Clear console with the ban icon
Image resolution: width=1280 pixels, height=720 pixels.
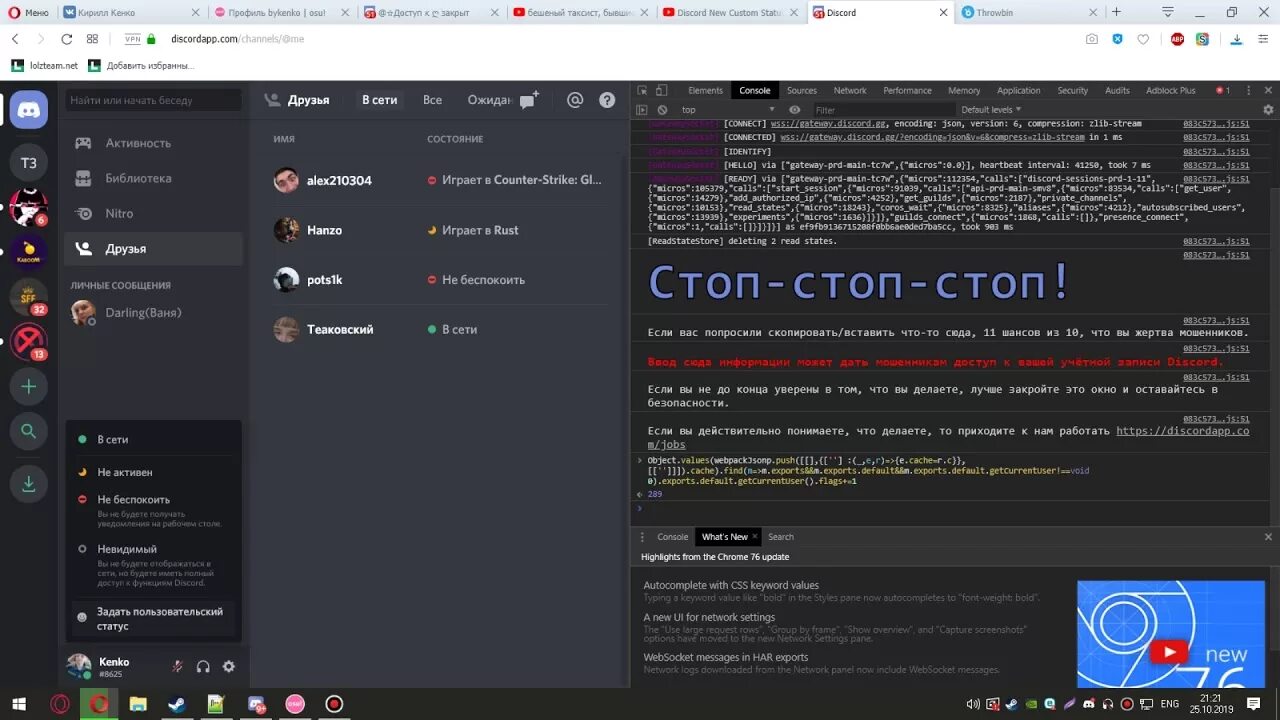tap(661, 110)
